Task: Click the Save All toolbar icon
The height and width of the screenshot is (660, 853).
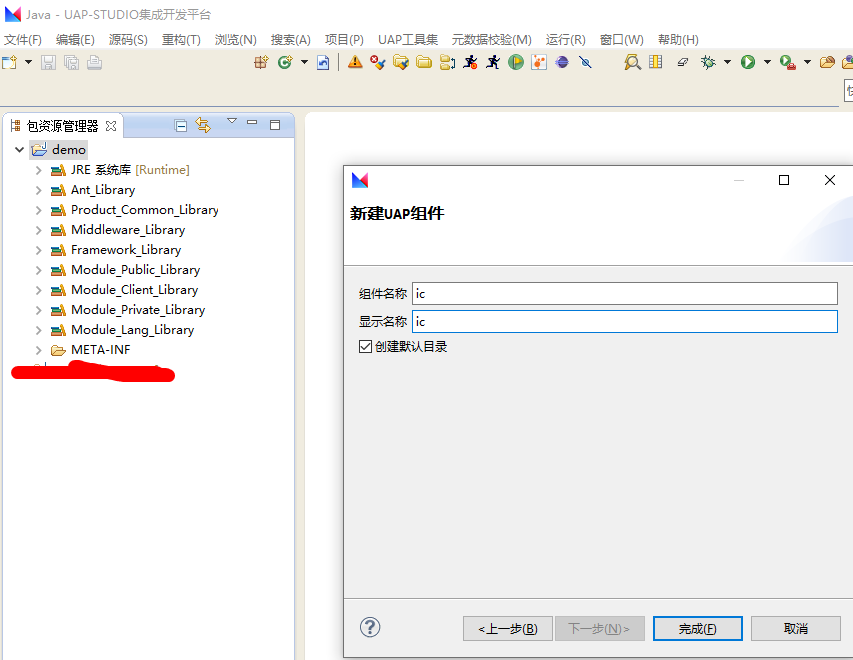Action: click(x=71, y=63)
